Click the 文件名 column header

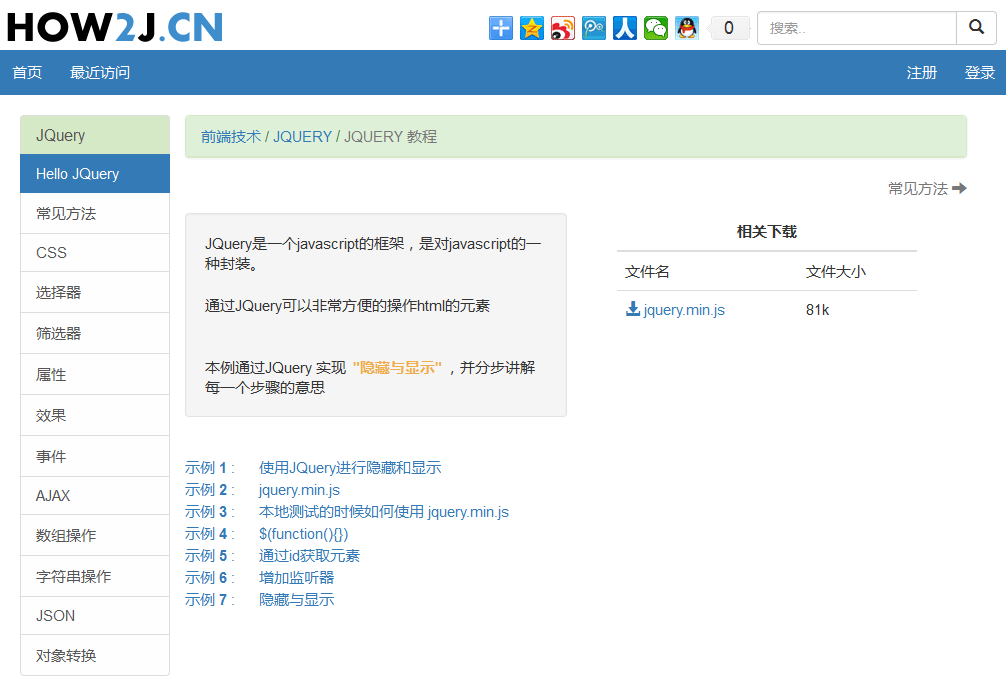(x=647, y=272)
